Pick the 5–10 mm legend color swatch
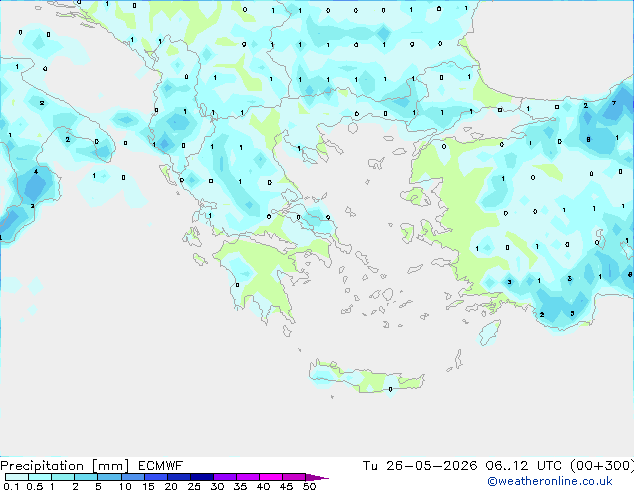634x490 pixels. [x=109, y=477]
